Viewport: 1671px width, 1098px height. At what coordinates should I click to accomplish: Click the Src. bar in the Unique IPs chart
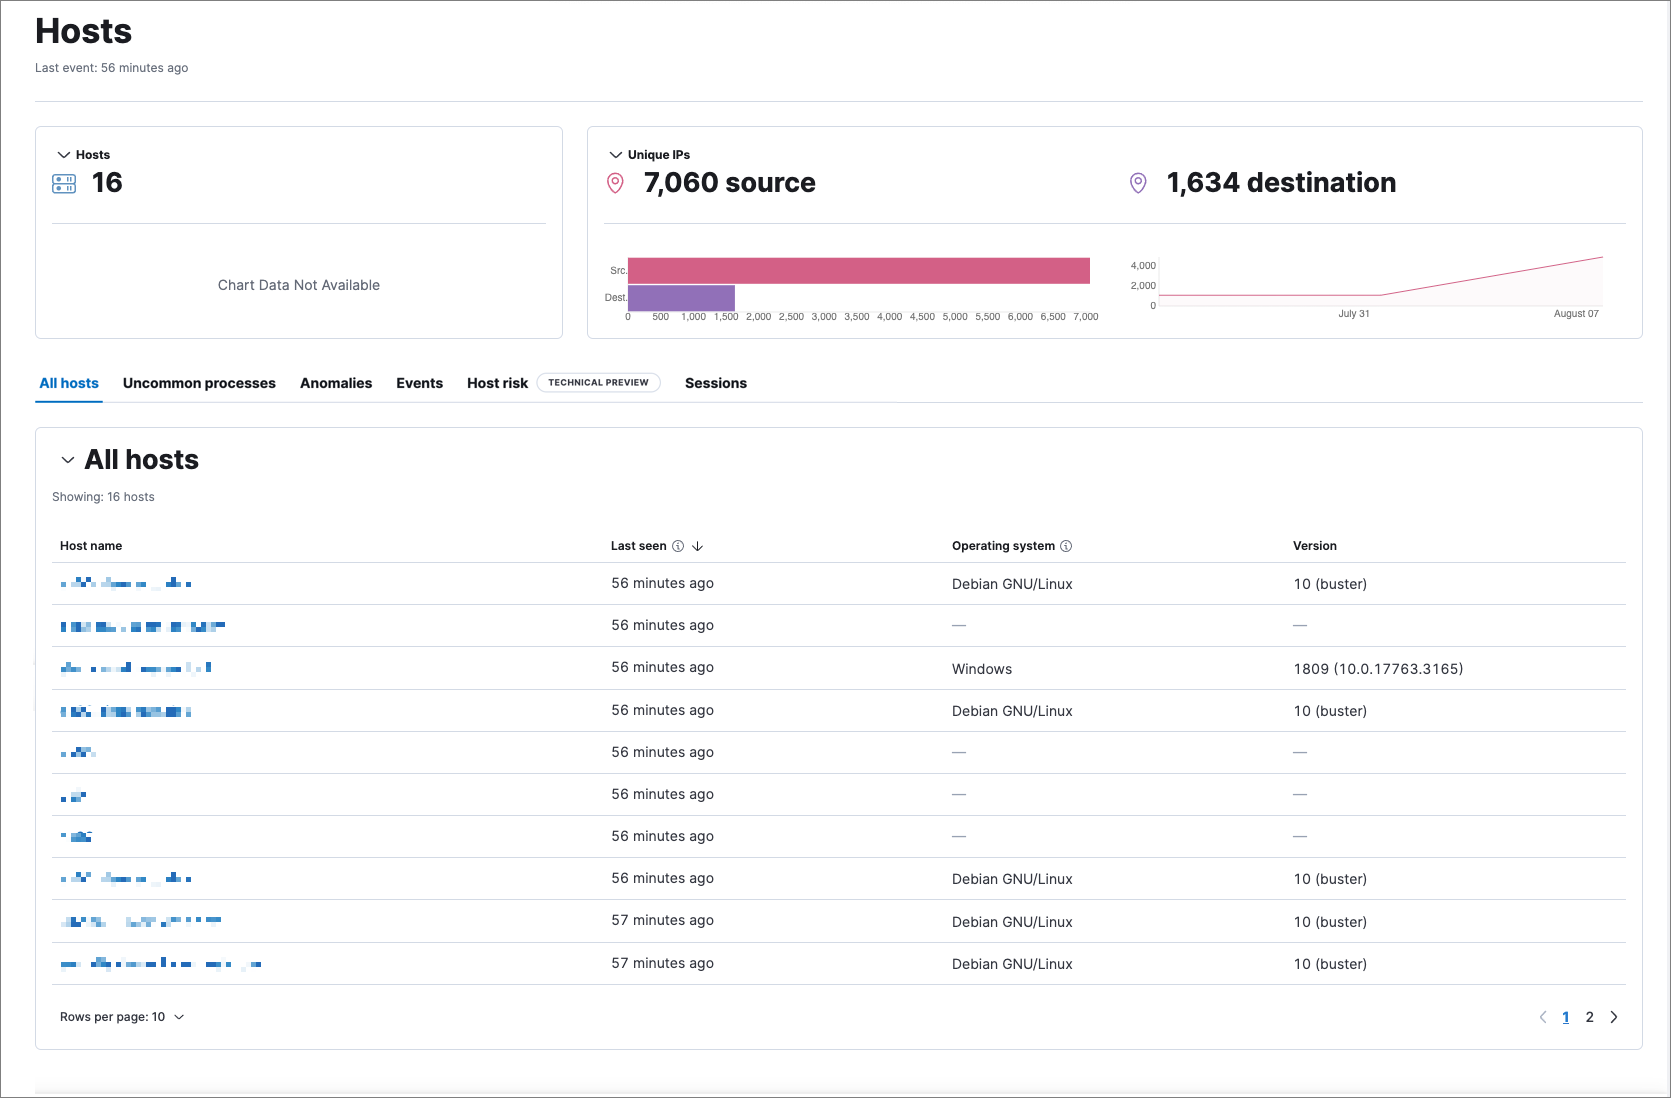pos(858,270)
